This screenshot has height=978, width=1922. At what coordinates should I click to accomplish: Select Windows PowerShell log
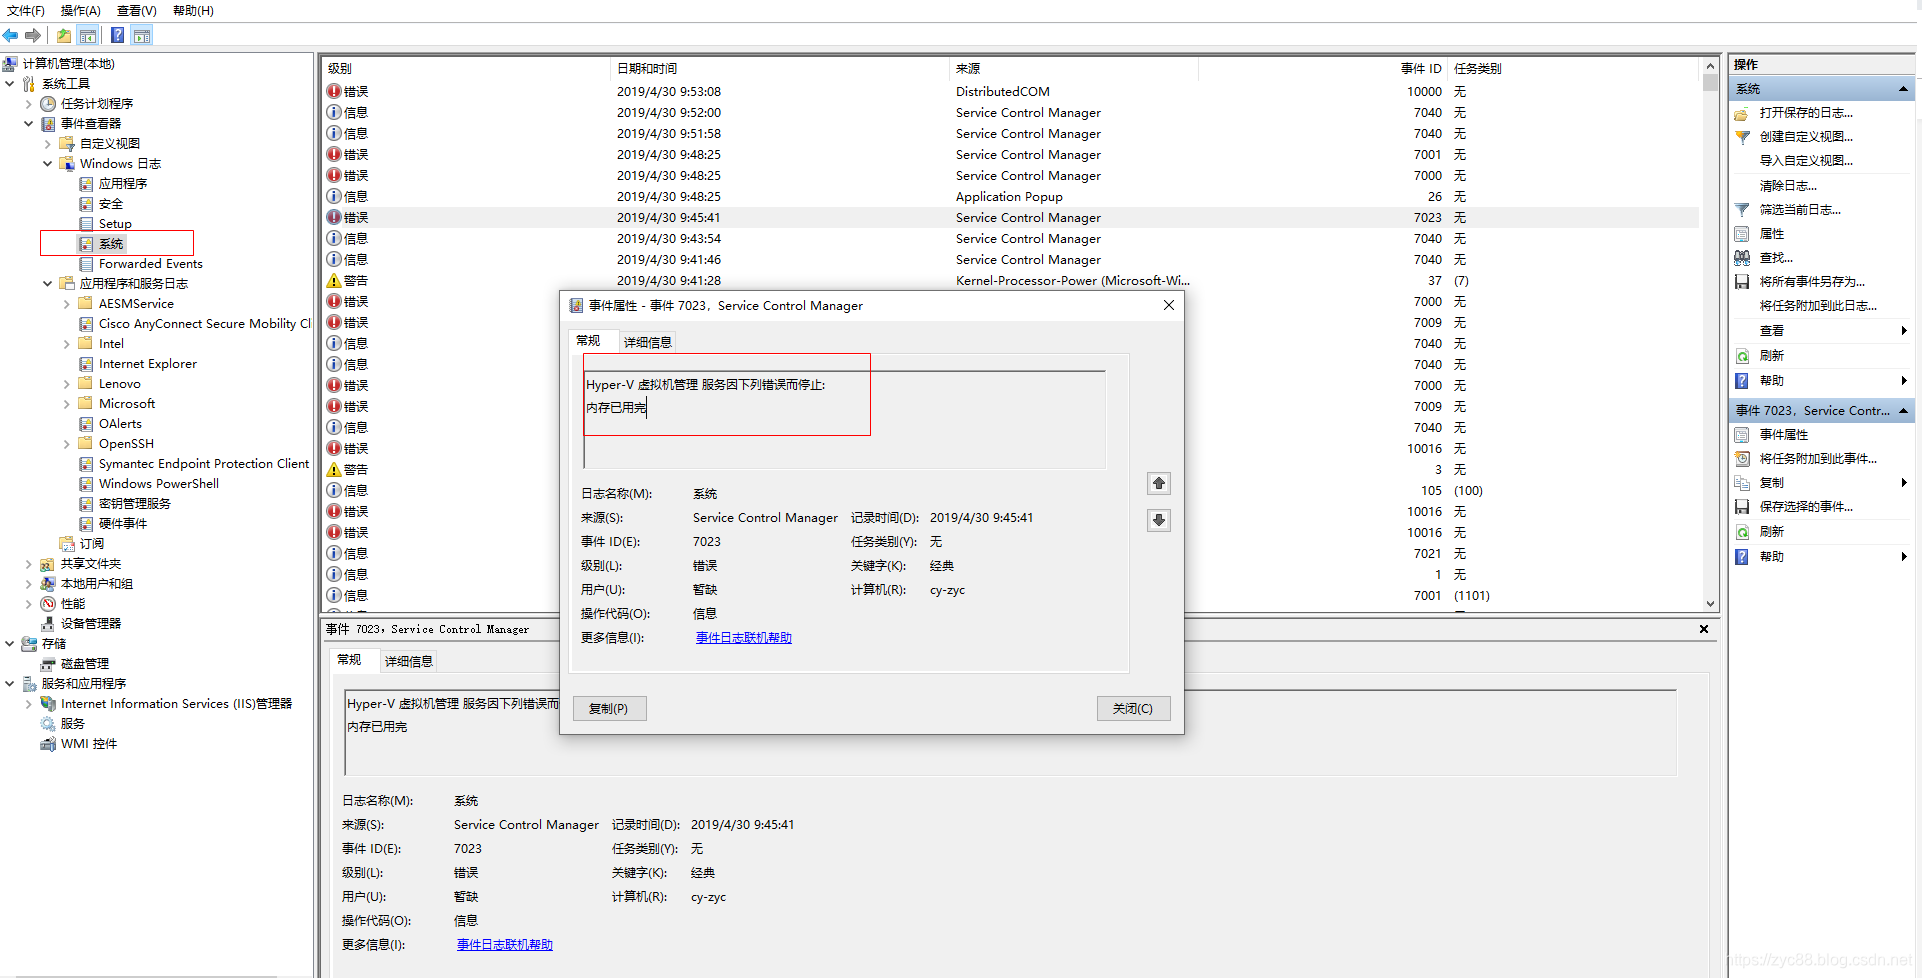point(159,484)
